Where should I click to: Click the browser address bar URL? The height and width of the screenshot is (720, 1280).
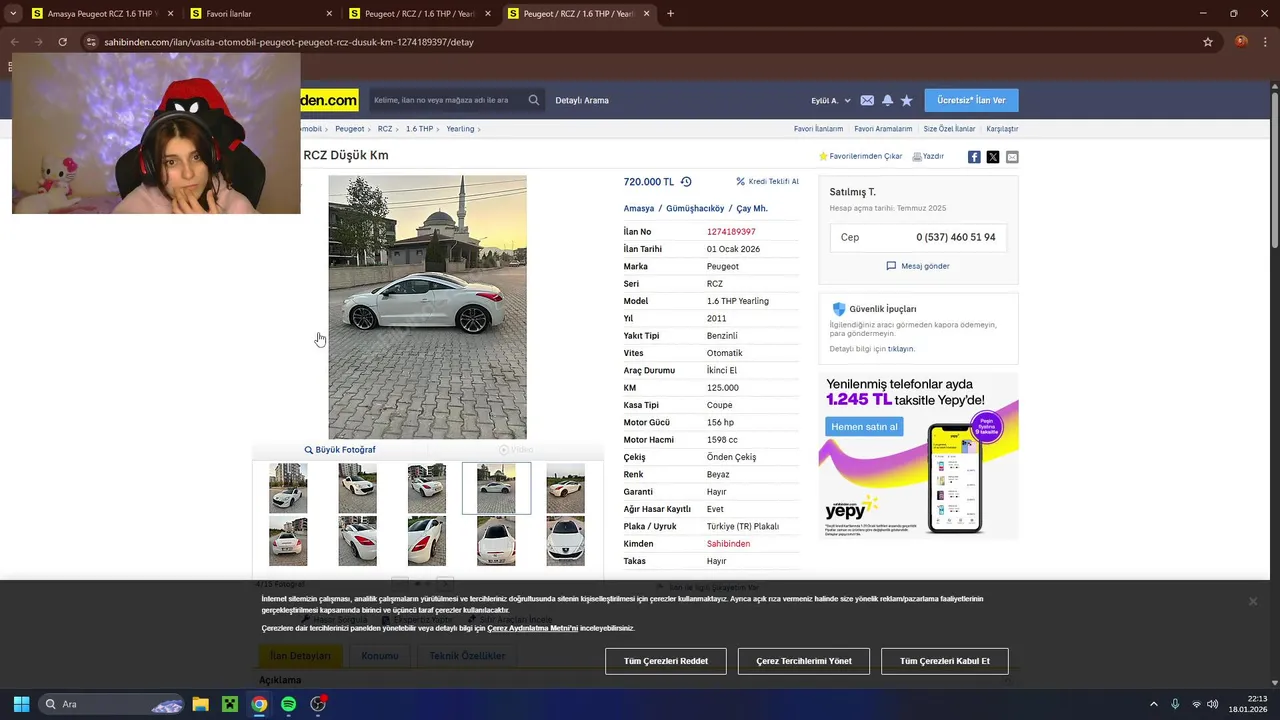click(290, 42)
